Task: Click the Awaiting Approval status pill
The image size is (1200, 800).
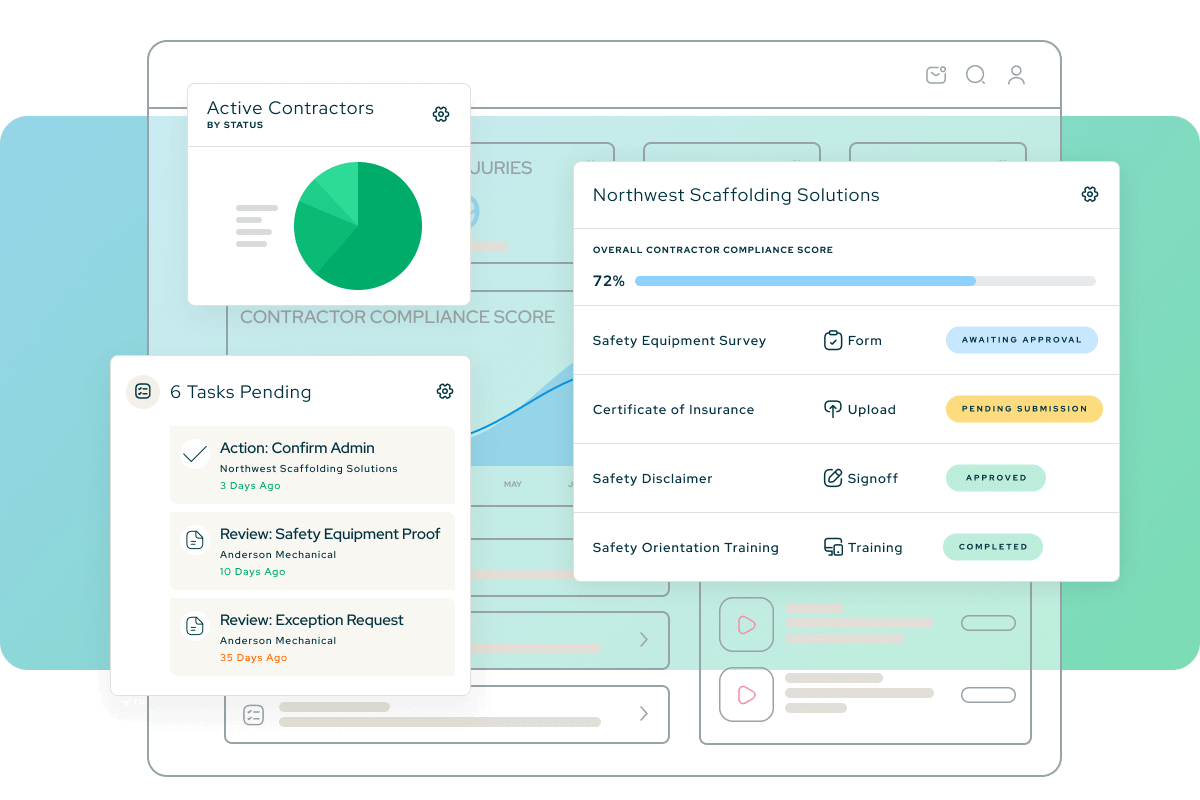Action: coord(1021,340)
